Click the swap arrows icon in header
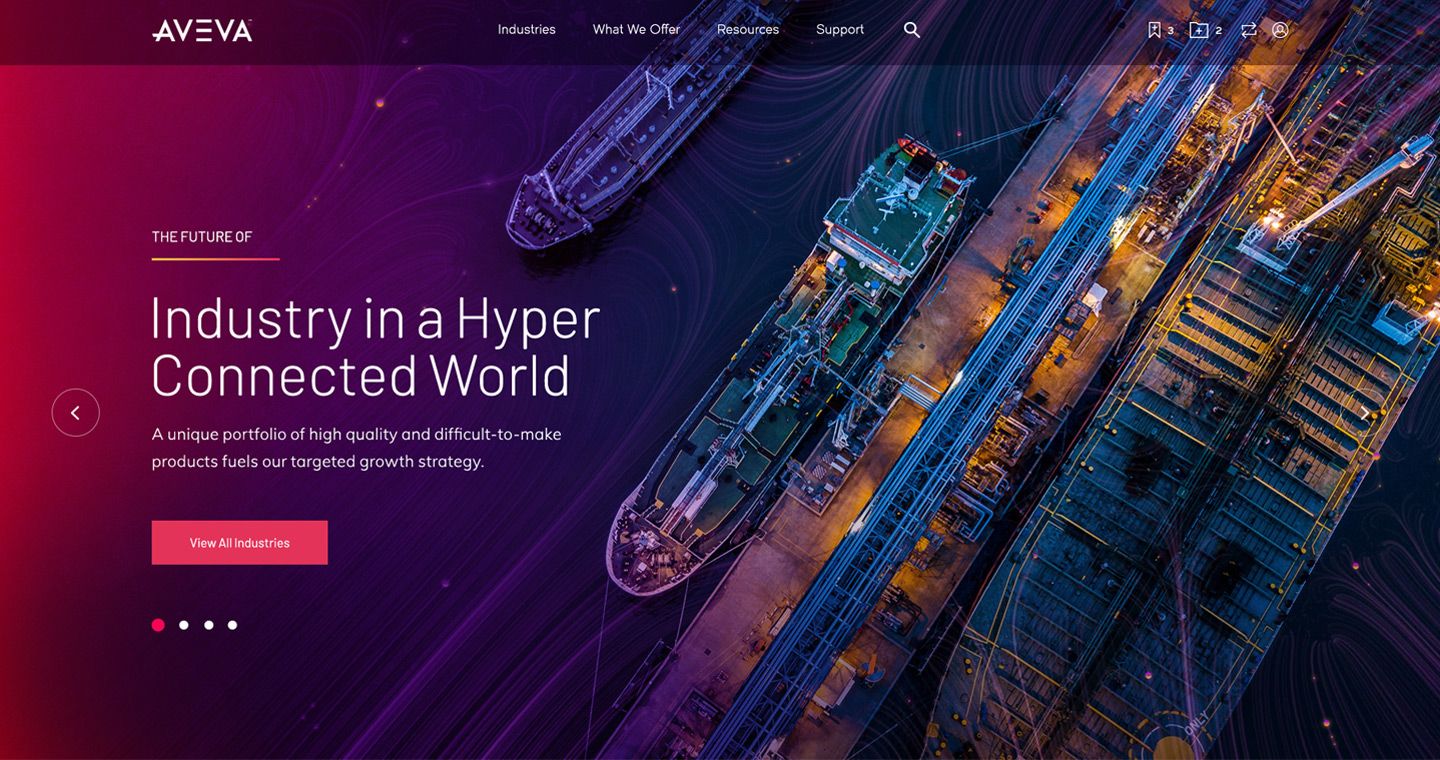 click(x=1249, y=30)
